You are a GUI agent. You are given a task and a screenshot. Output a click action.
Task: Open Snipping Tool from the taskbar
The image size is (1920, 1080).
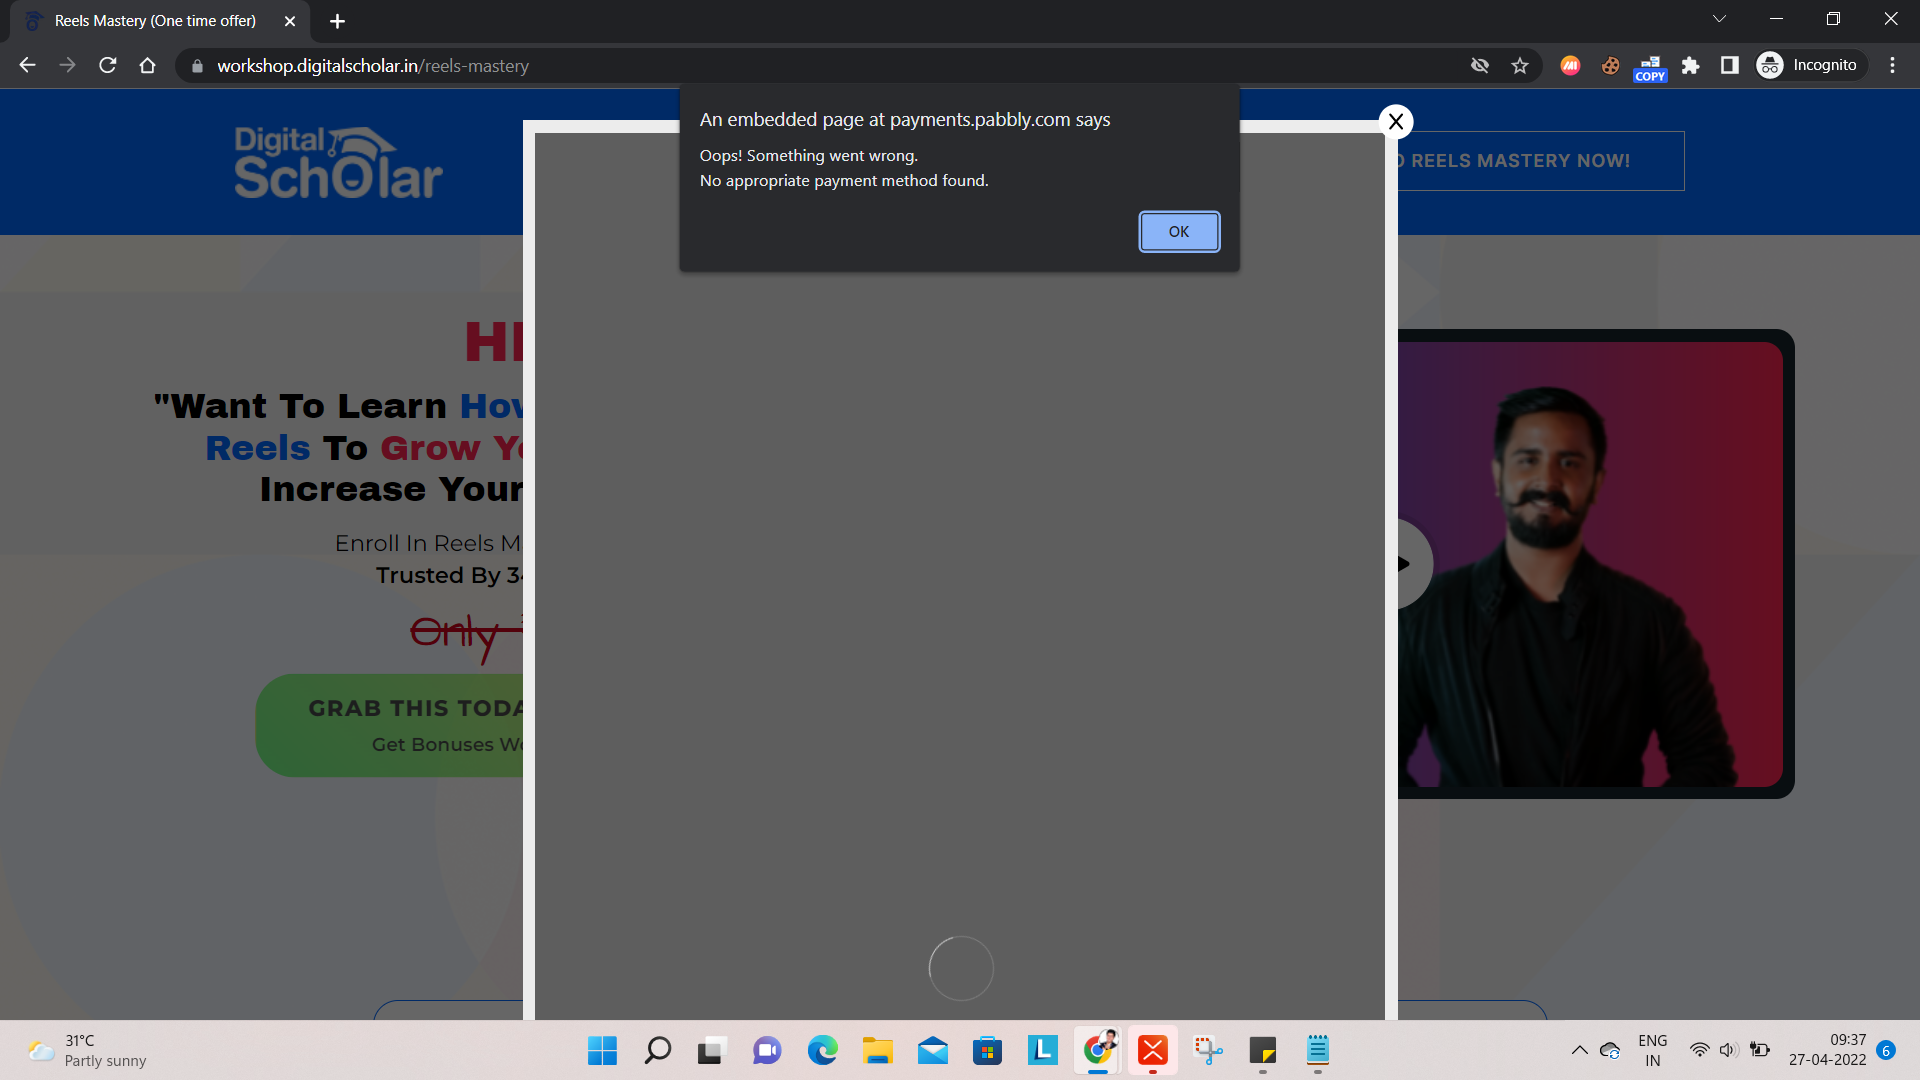click(x=1208, y=1051)
